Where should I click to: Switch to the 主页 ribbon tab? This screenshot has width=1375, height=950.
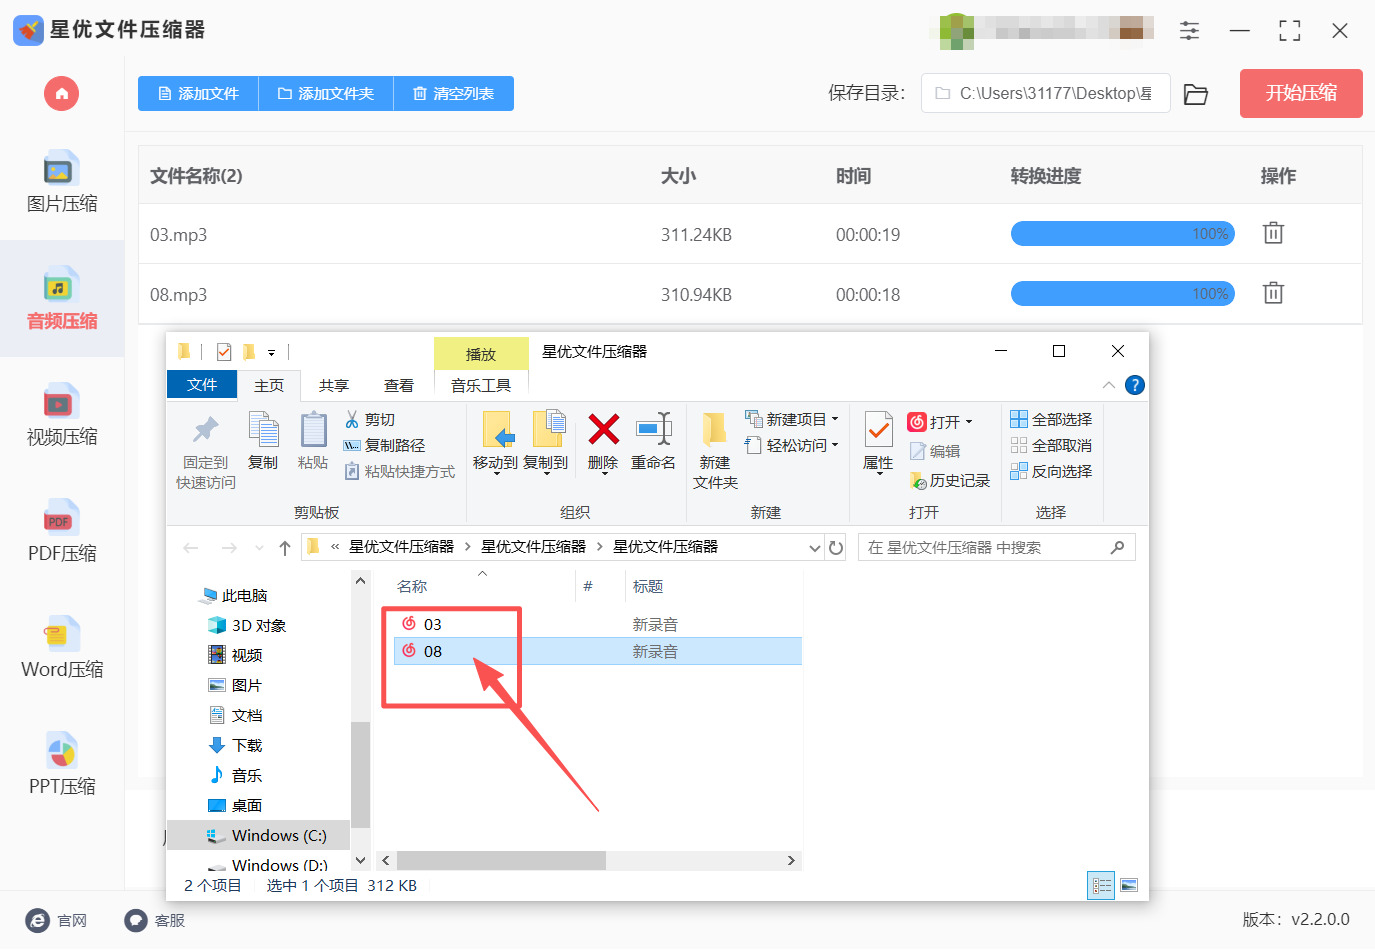coord(269,385)
